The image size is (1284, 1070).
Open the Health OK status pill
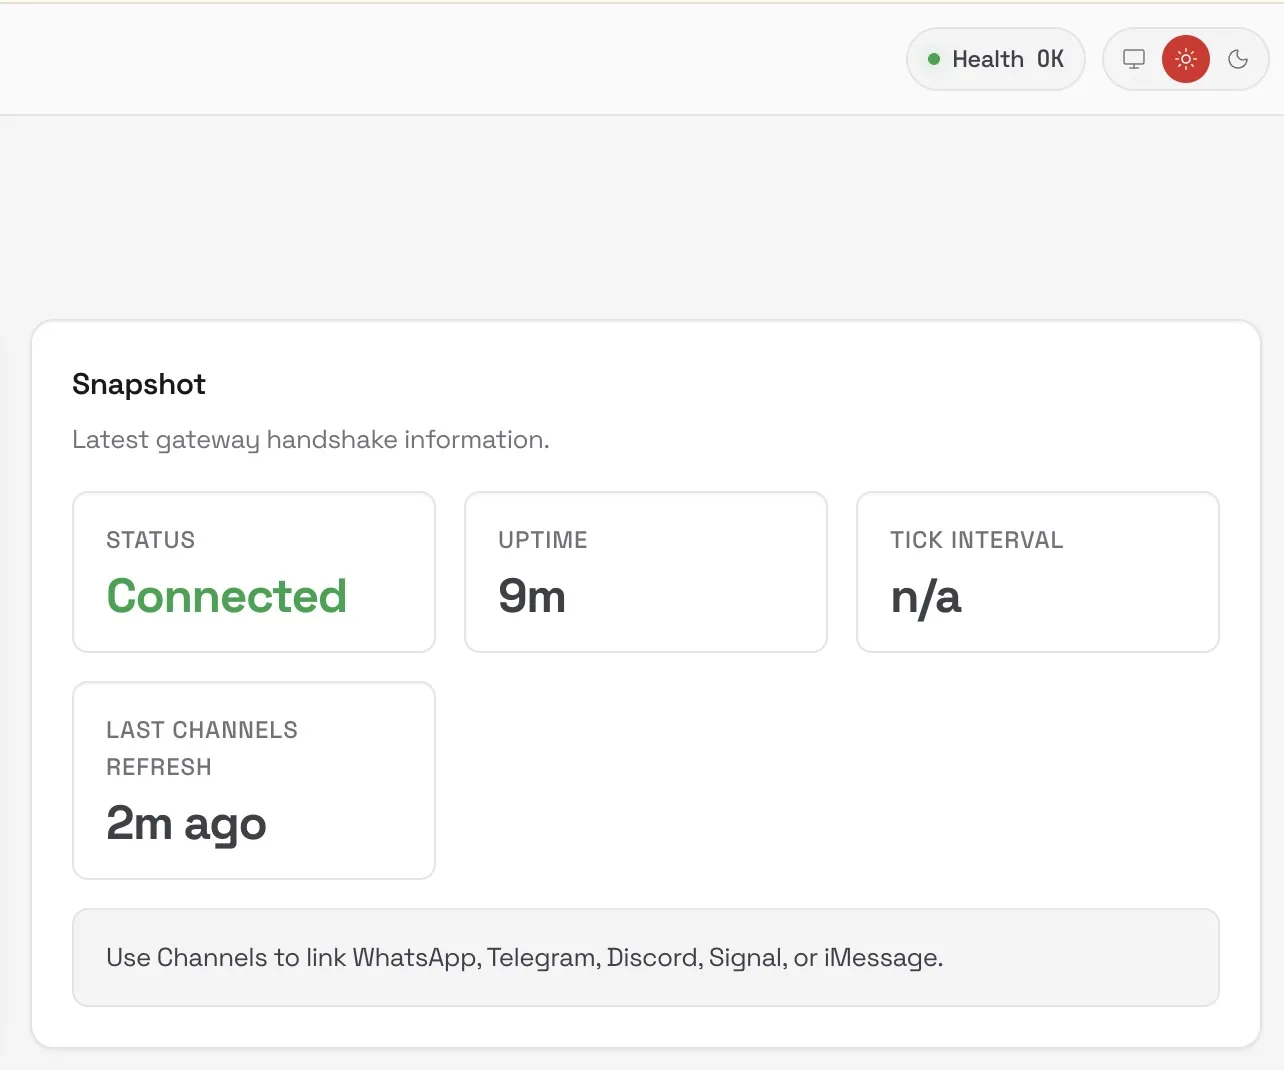click(995, 59)
